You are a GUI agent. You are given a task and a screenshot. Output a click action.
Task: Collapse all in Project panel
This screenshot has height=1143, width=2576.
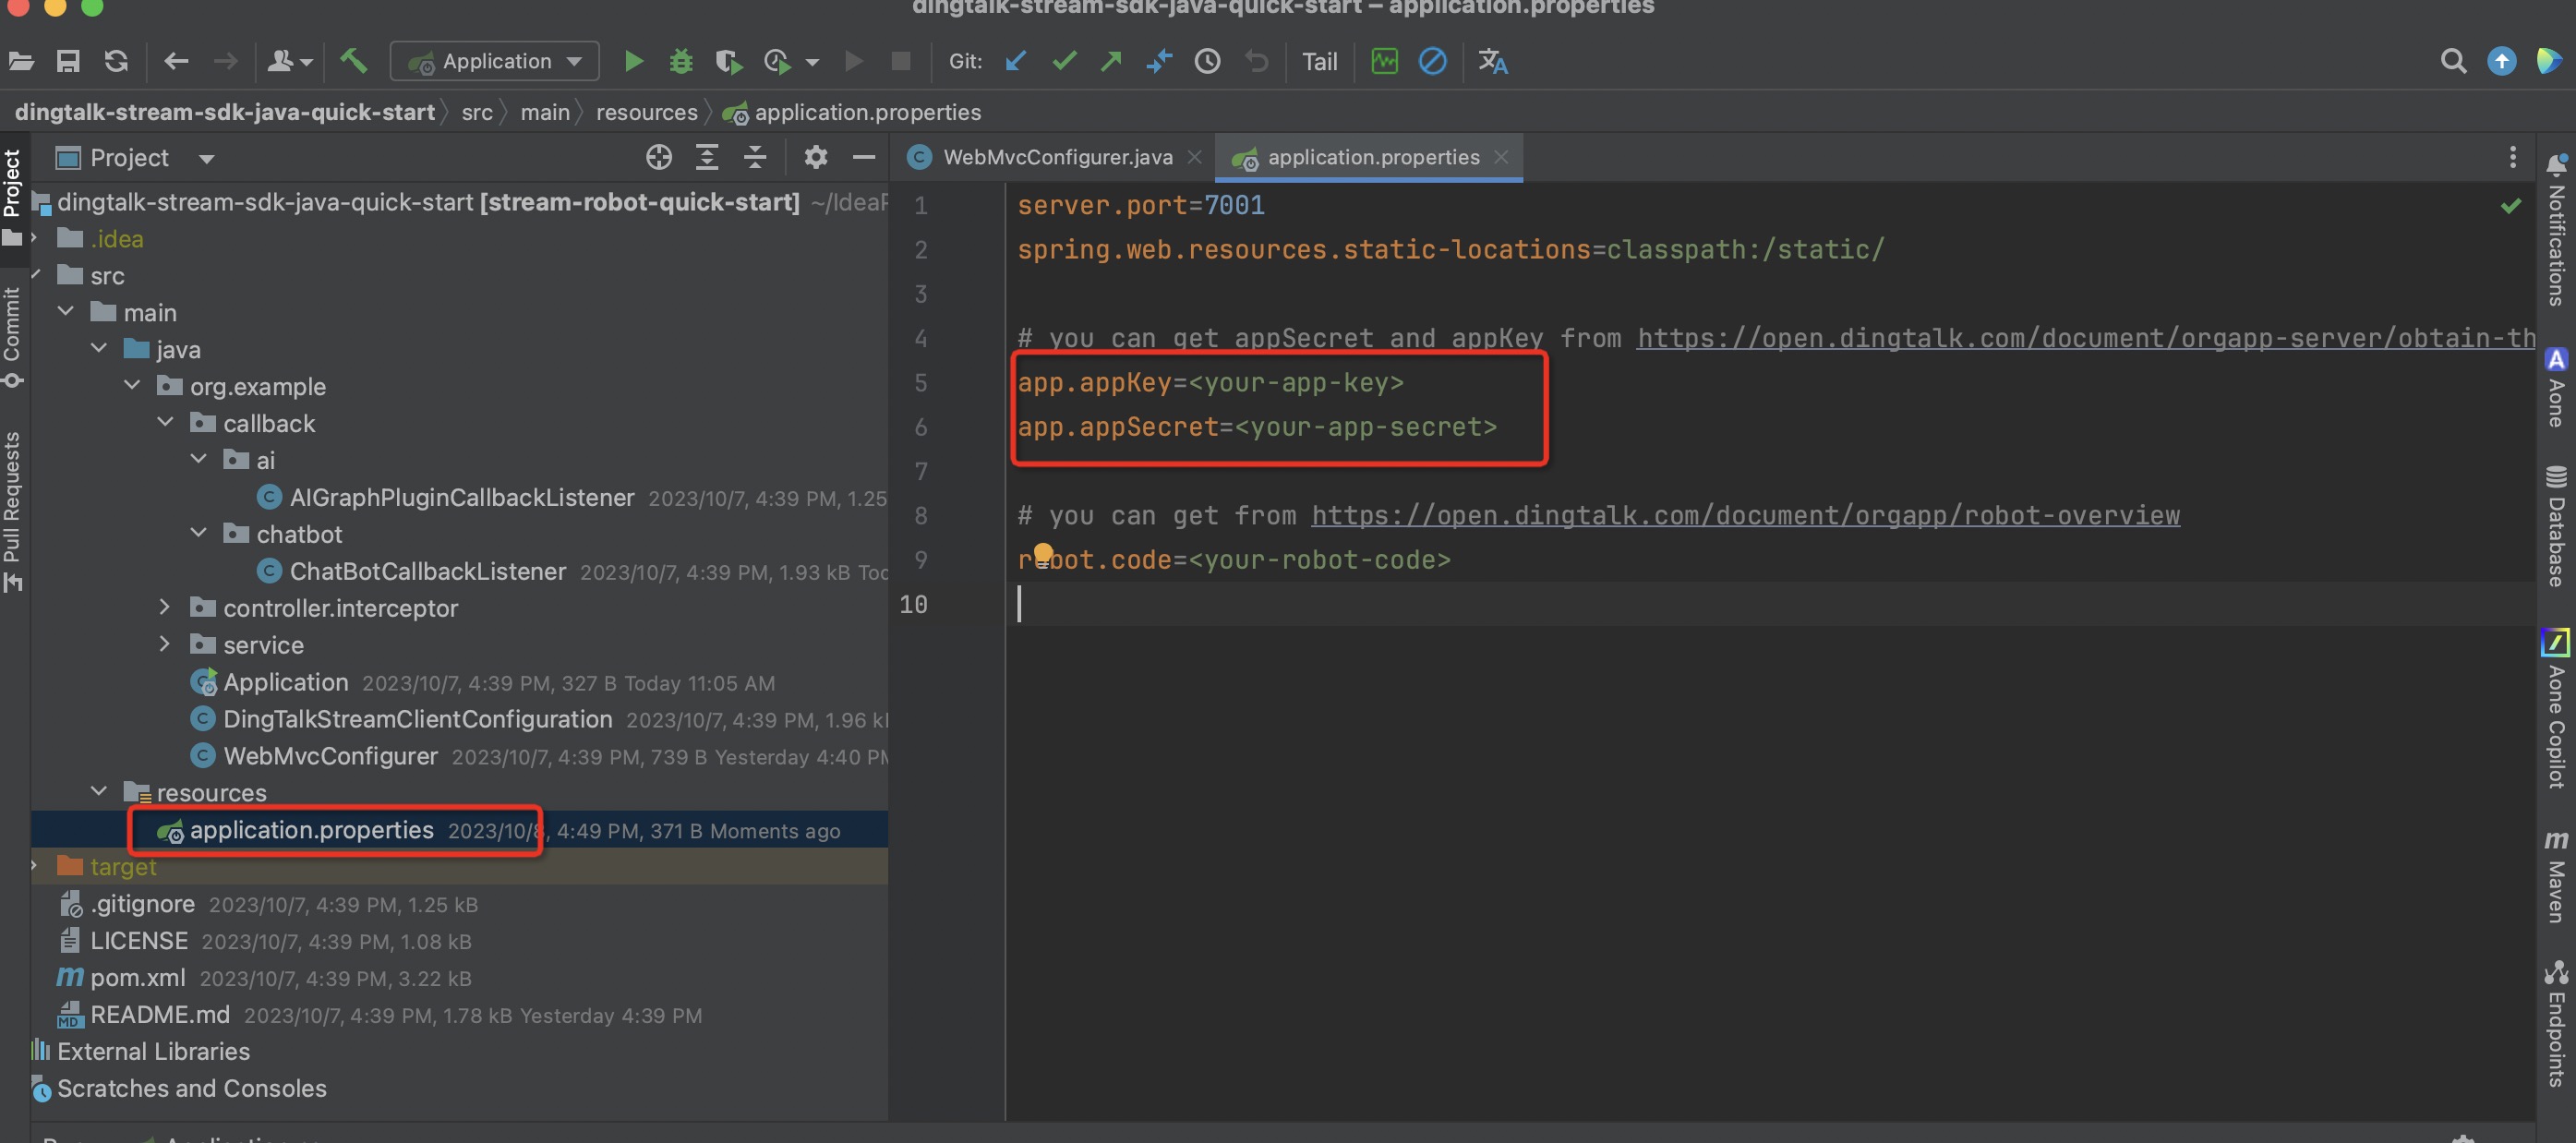755,157
